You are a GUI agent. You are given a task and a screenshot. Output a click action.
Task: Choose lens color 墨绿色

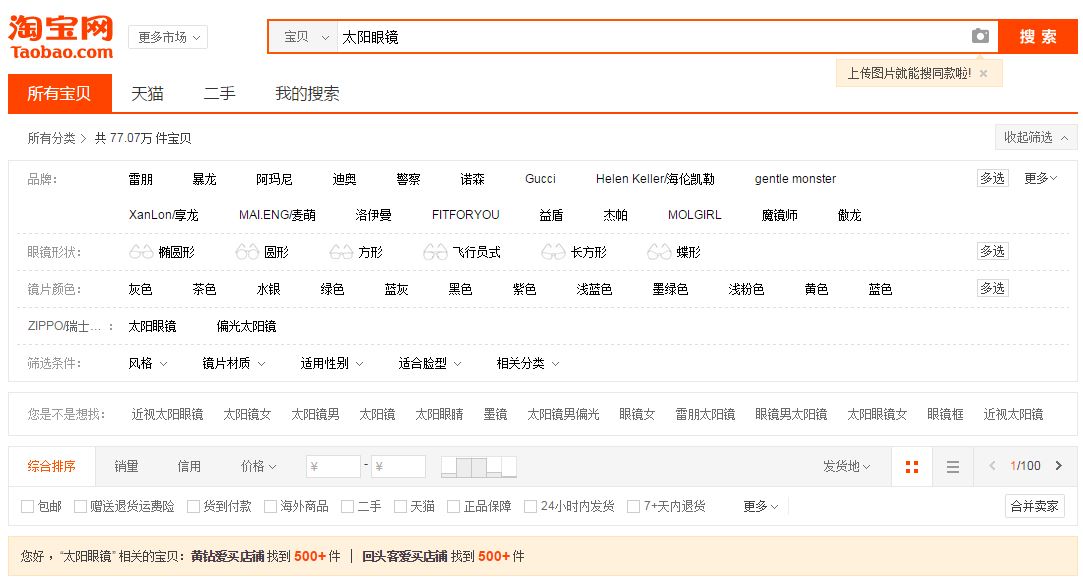pos(670,289)
